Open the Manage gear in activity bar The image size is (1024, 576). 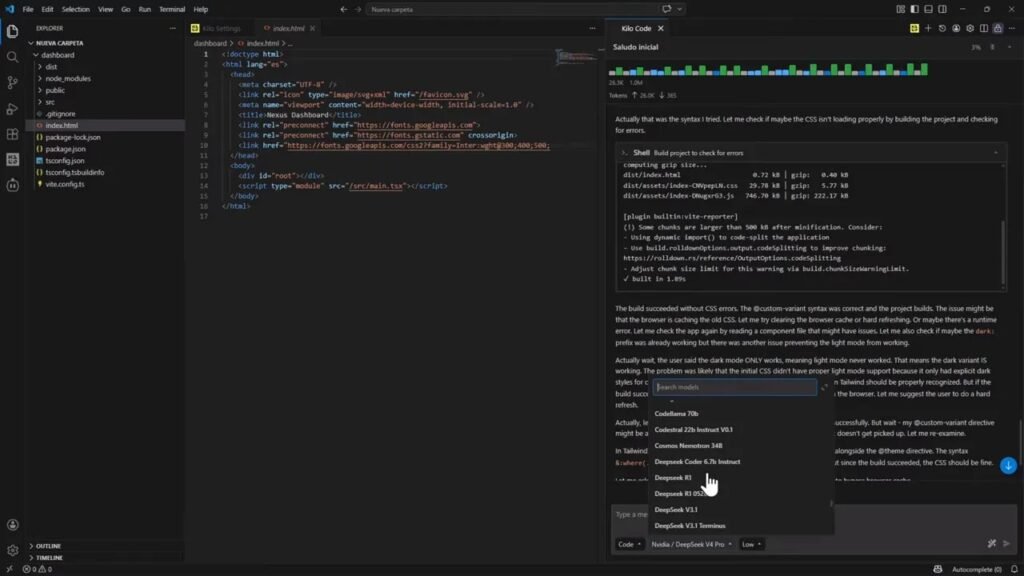[x=12, y=551]
